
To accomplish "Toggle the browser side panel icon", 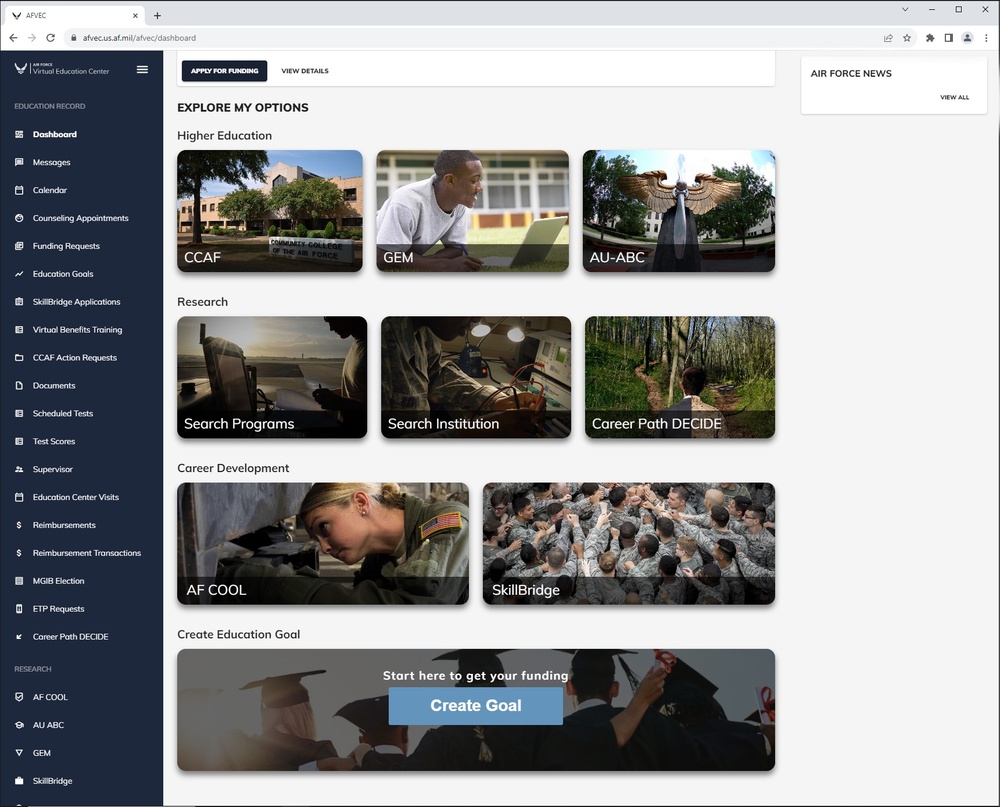I will pos(948,38).
